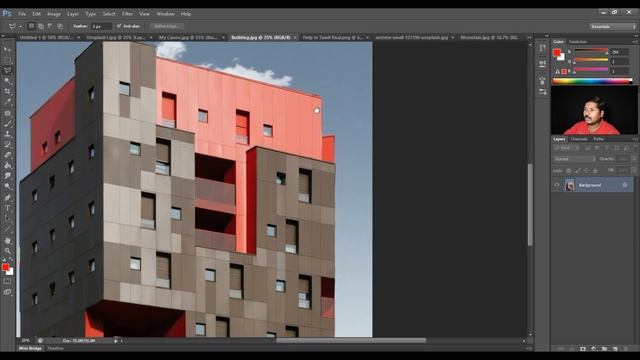Image resolution: width=640 pixels, height=360 pixels.
Task: Select the Horizontal Type tool
Action: tap(7, 208)
